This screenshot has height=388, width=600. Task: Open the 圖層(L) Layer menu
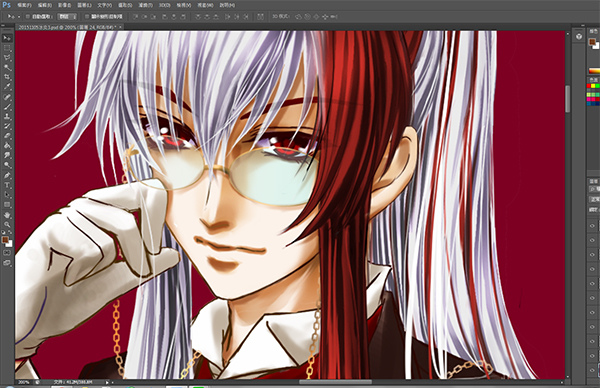pyautogui.click(x=84, y=5)
